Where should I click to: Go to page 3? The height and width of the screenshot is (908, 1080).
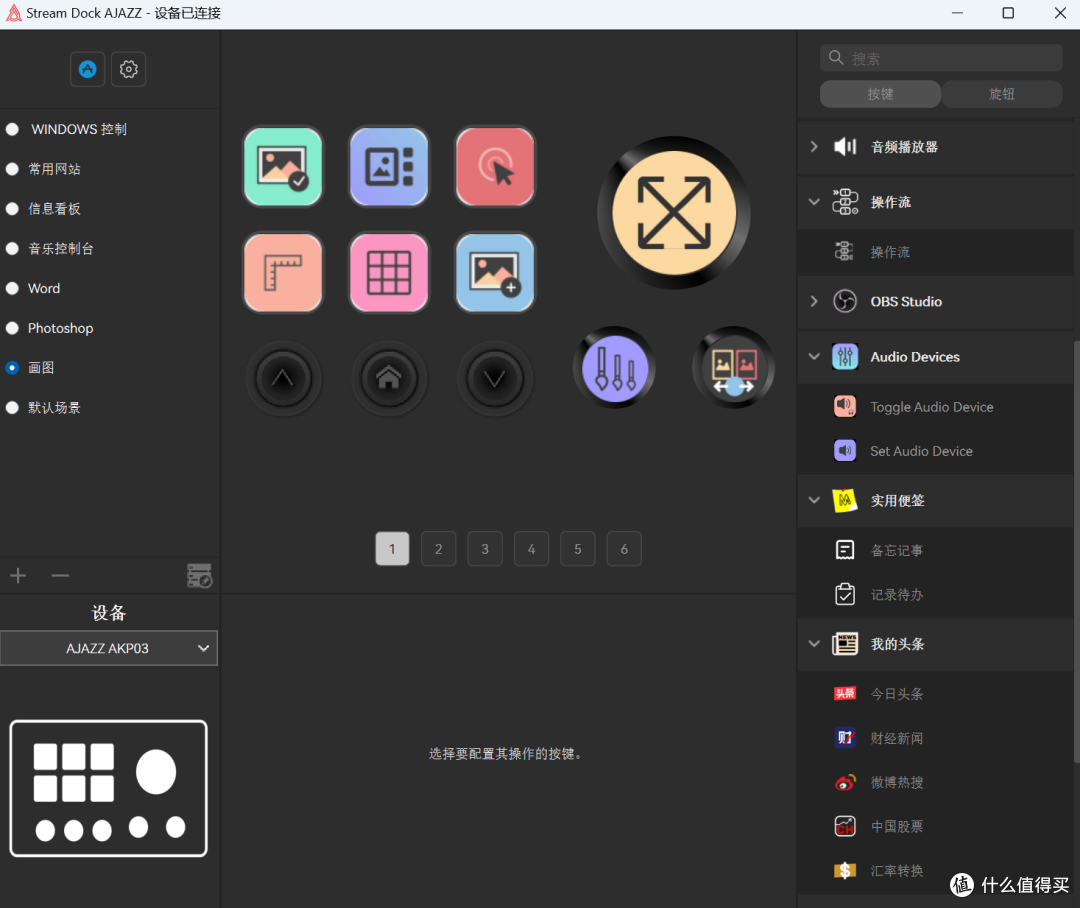point(485,548)
